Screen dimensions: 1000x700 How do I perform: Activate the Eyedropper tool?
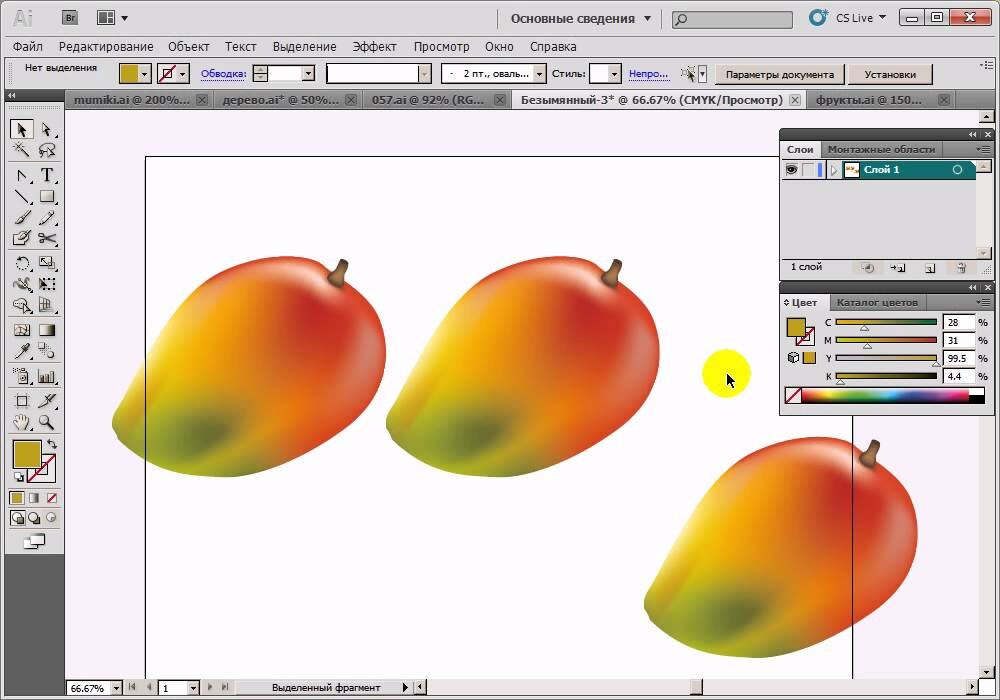(x=22, y=351)
